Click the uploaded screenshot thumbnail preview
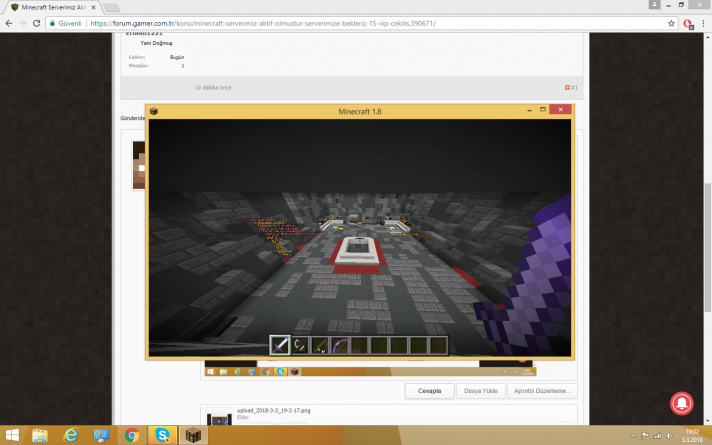This screenshot has height=445, width=712. [x=219, y=418]
